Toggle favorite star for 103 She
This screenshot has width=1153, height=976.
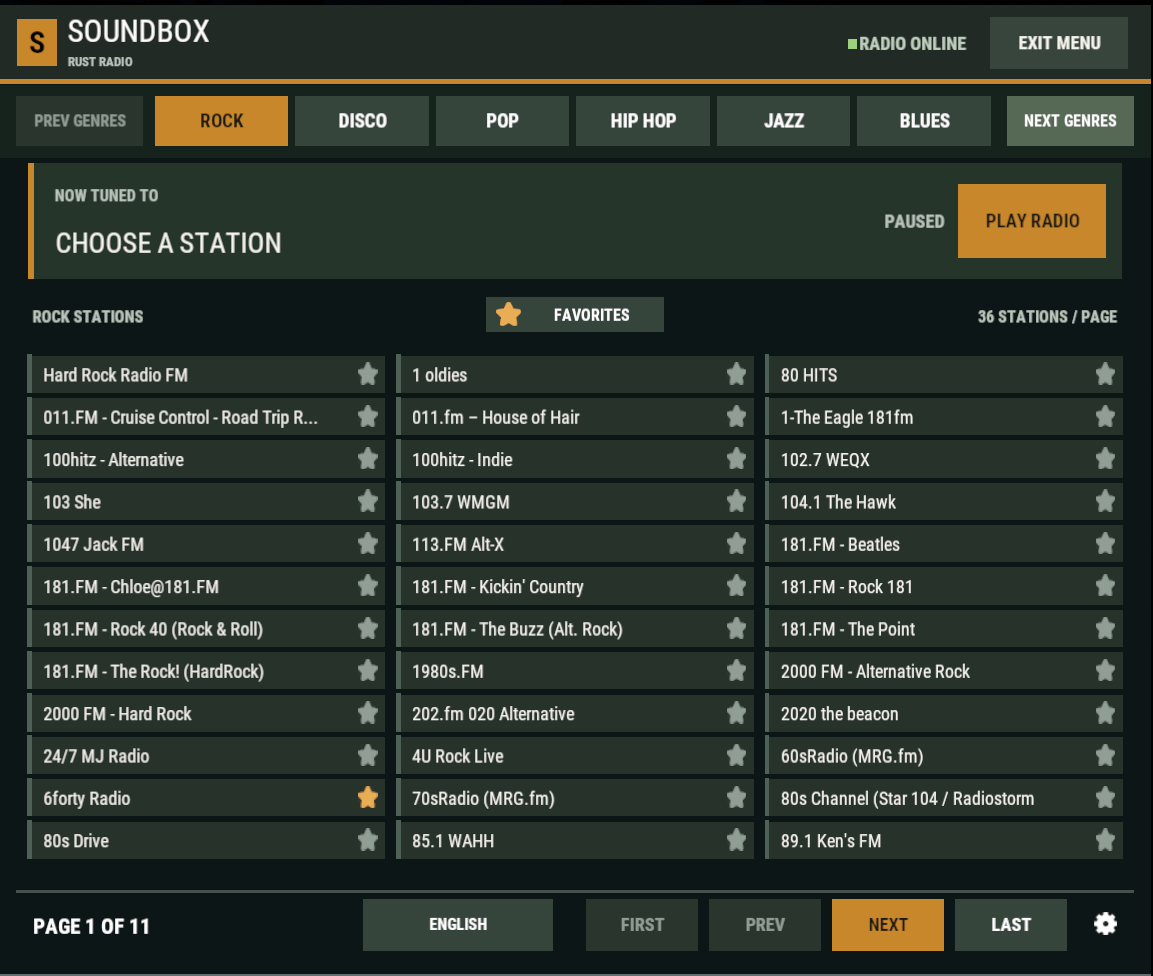(x=368, y=502)
